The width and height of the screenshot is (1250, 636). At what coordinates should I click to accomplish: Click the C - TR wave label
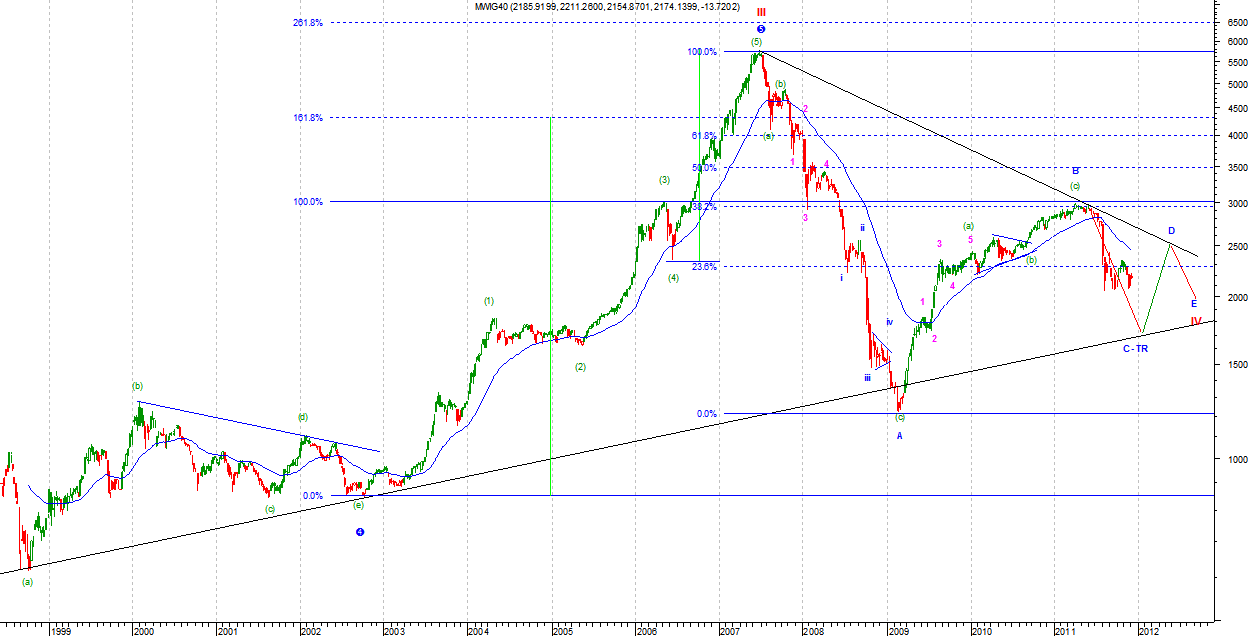[1134, 348]
